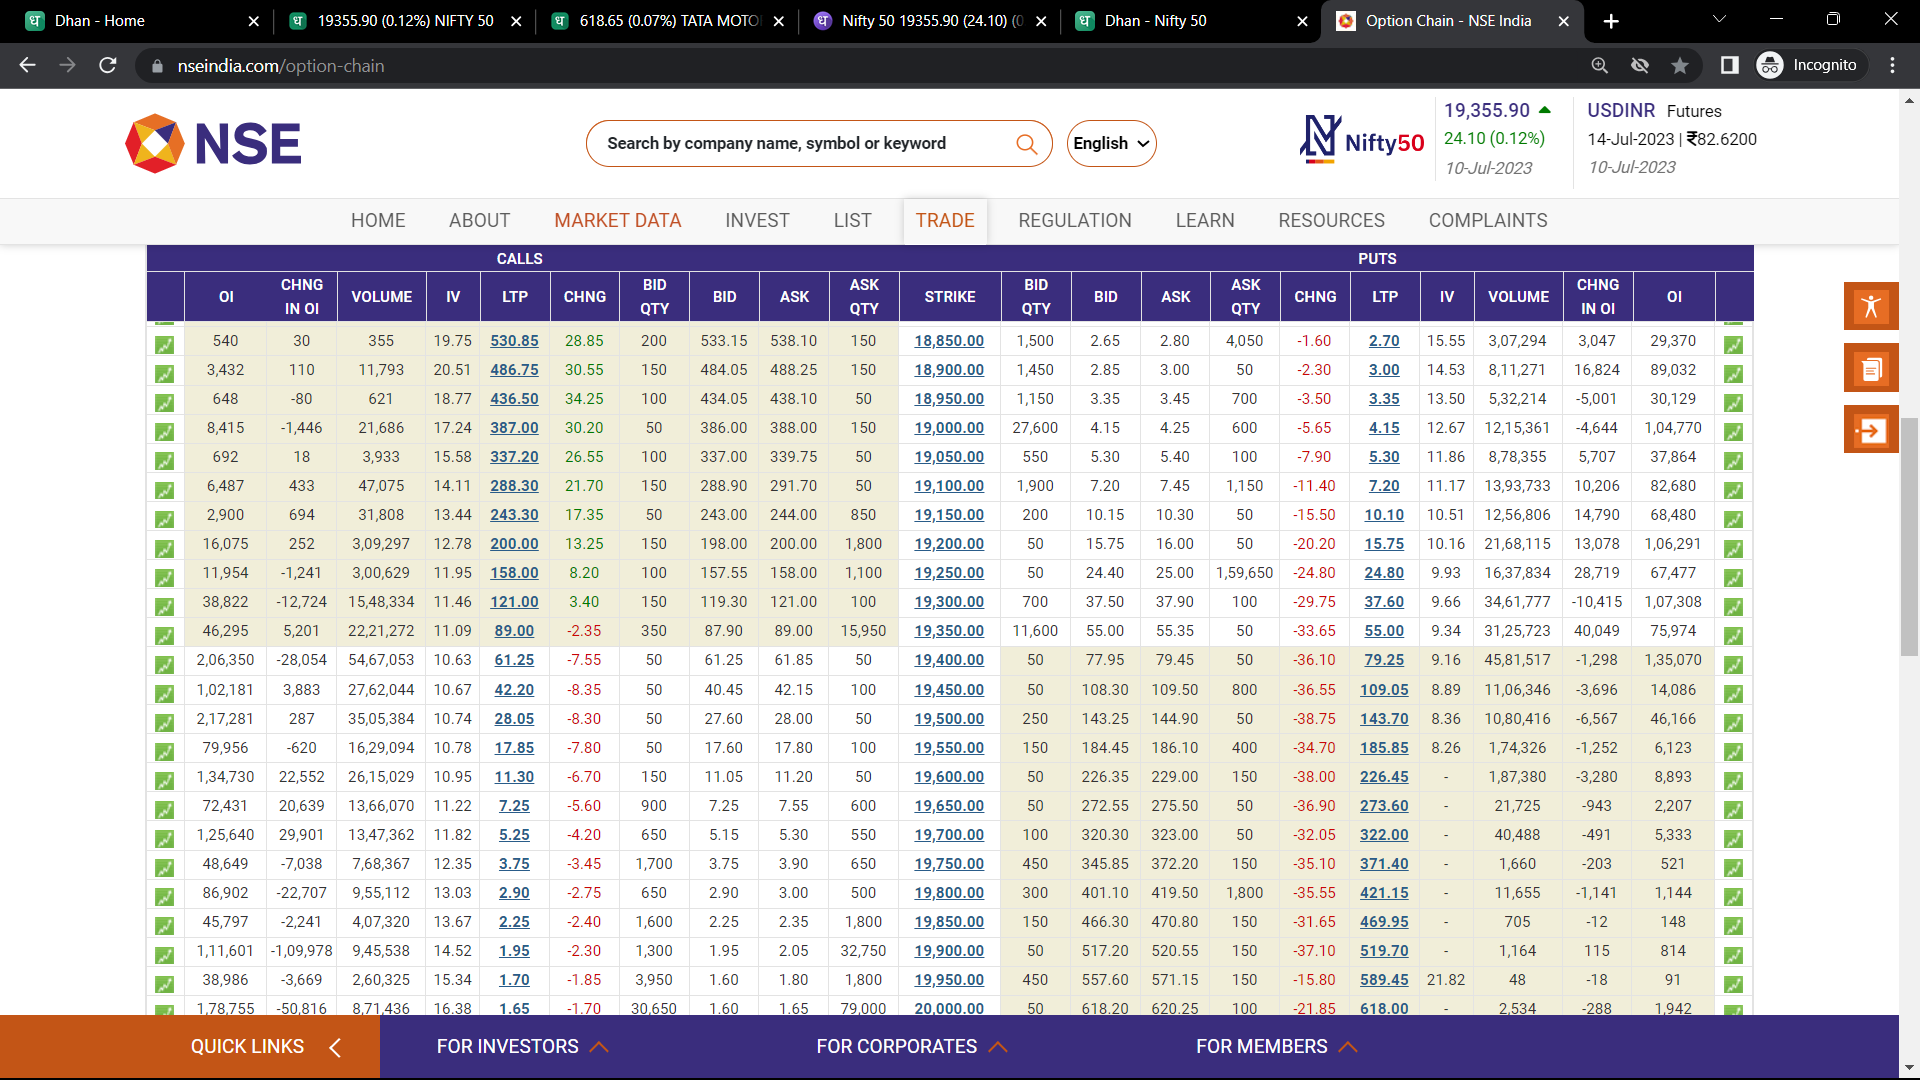Open the MARKET DATA menu

tap(618, 221)
